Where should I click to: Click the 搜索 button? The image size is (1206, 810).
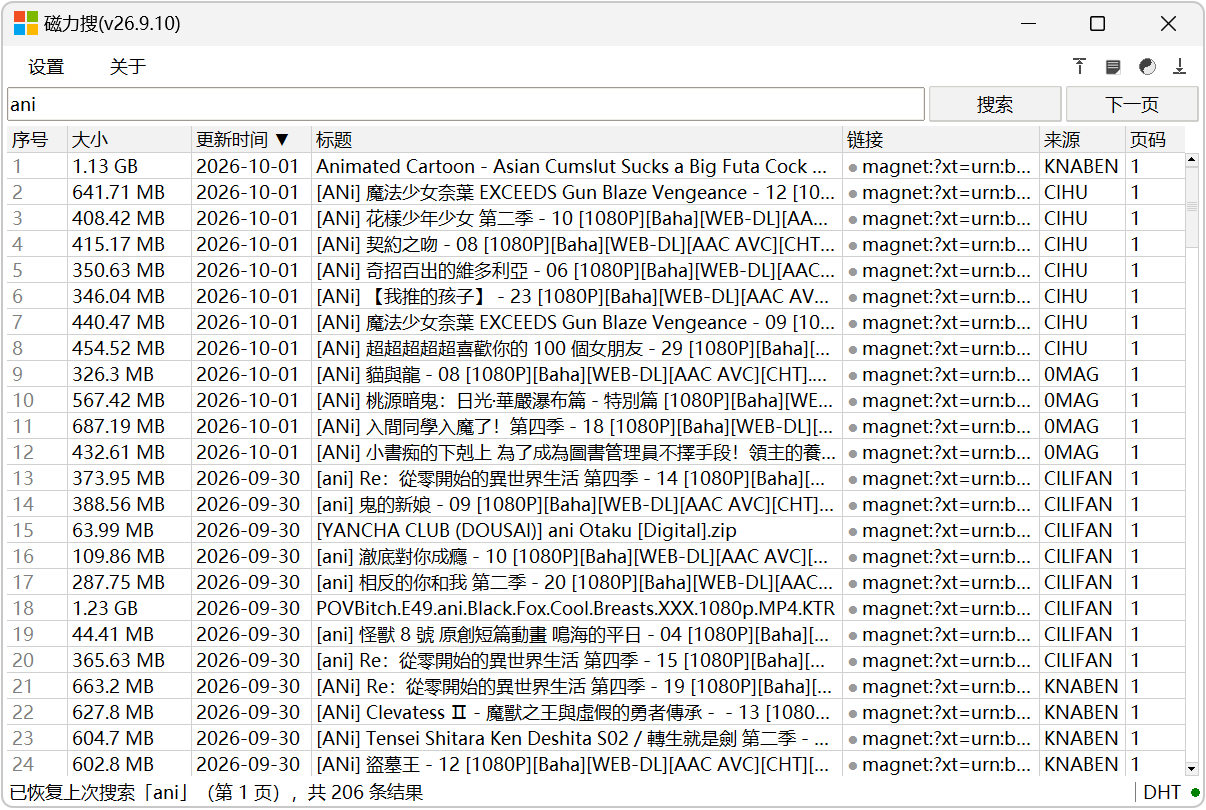tap(995, 104)
